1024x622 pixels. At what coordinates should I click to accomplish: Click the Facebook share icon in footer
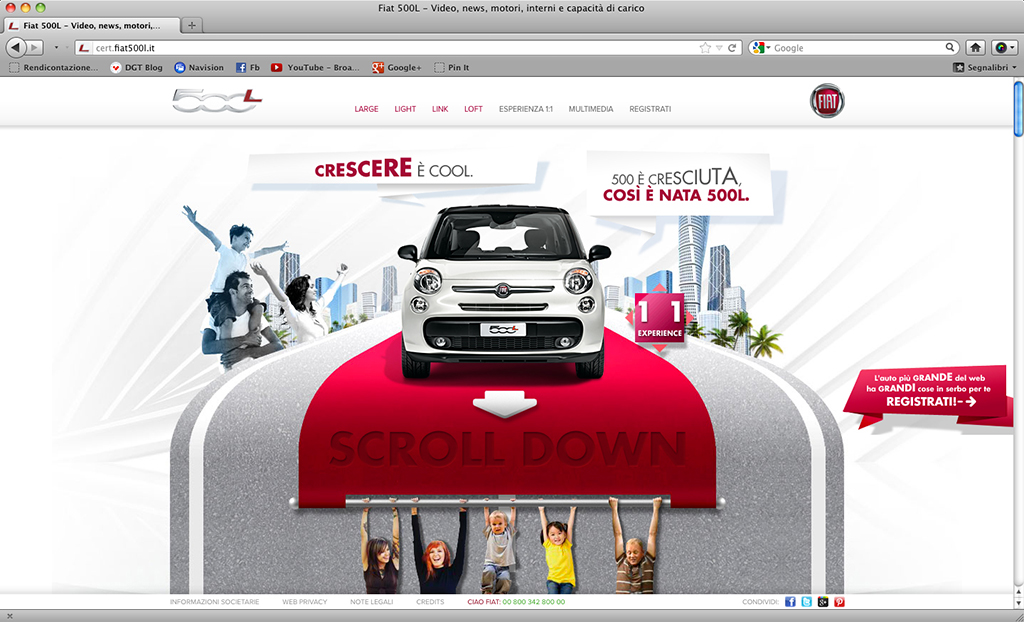coord(790,602)
